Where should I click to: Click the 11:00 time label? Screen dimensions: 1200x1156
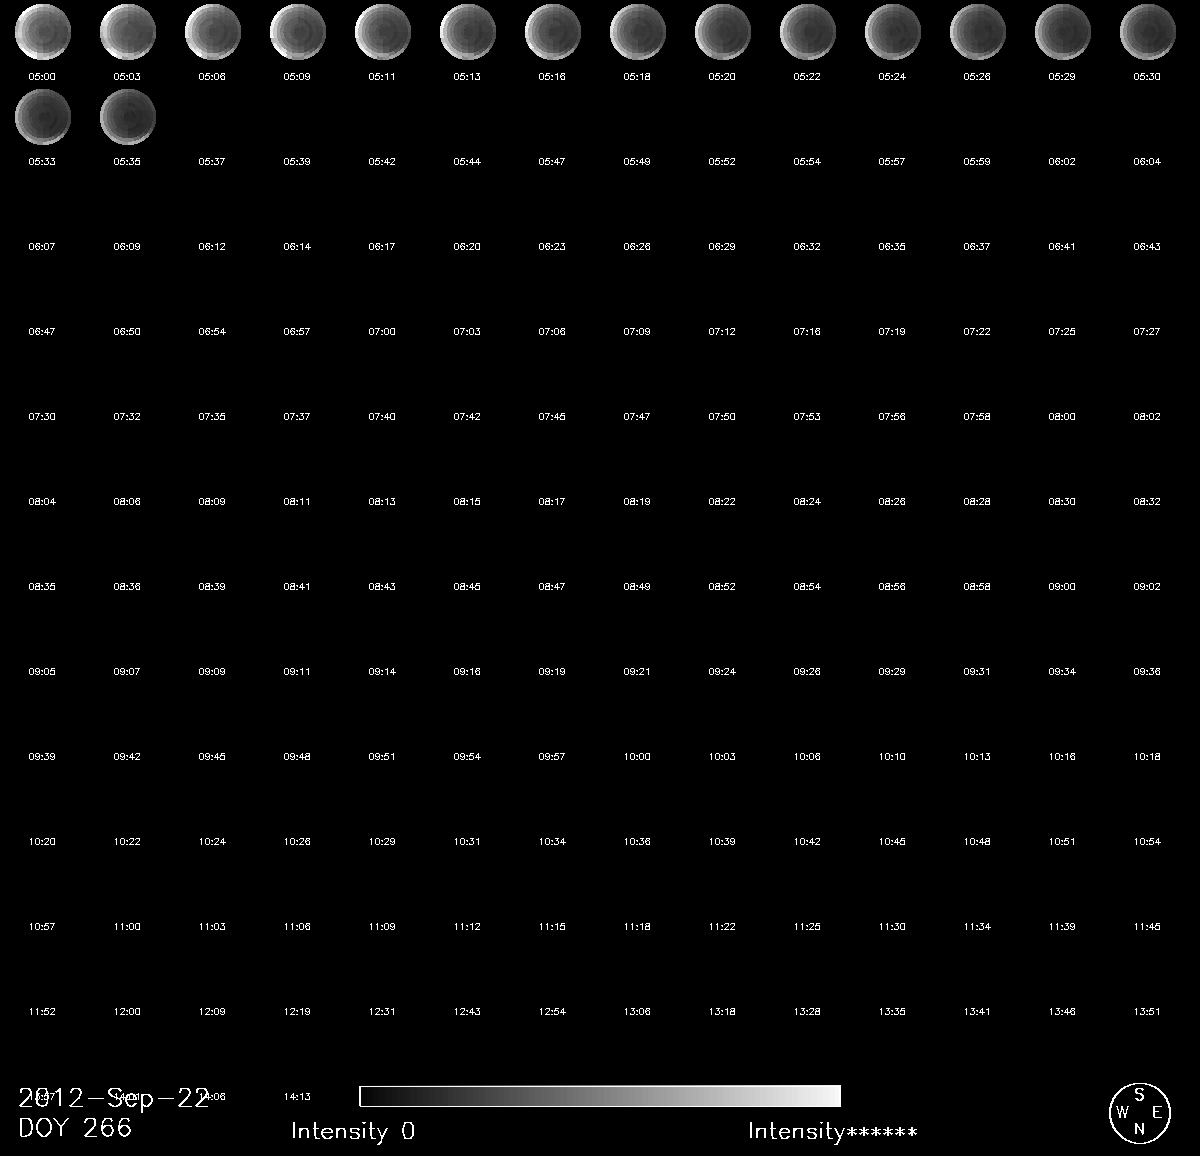pyautogui.click(x=127, y=926)
